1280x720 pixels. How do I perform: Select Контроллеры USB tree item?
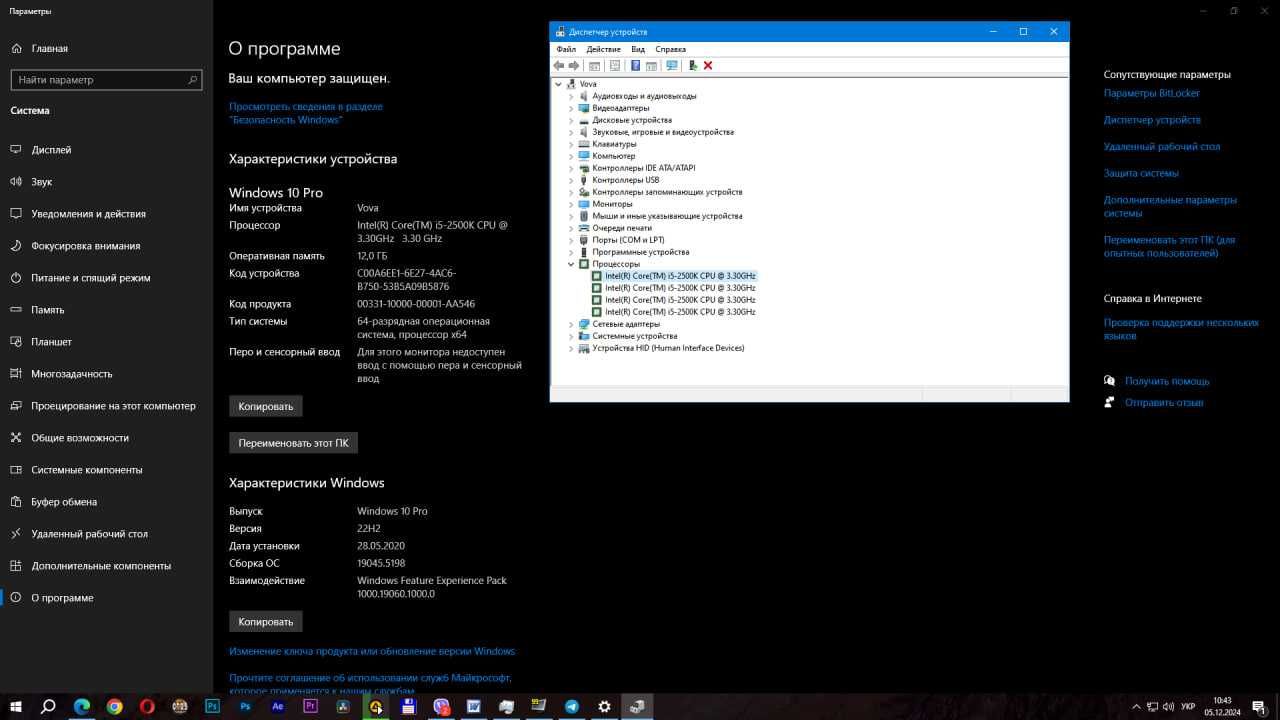[625, 180]
